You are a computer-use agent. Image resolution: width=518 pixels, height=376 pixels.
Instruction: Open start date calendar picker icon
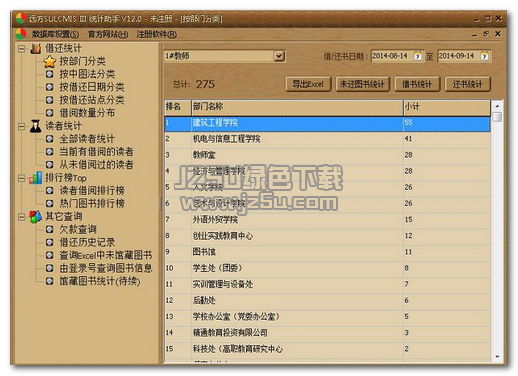click(x=418, y=56)
